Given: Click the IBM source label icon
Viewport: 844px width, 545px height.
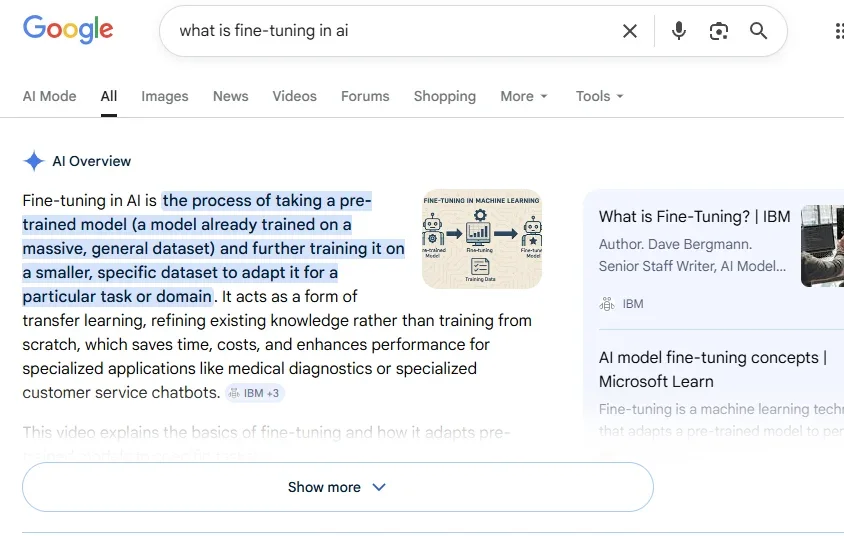Looking at the screenshot, I should (x=607, y=304).
